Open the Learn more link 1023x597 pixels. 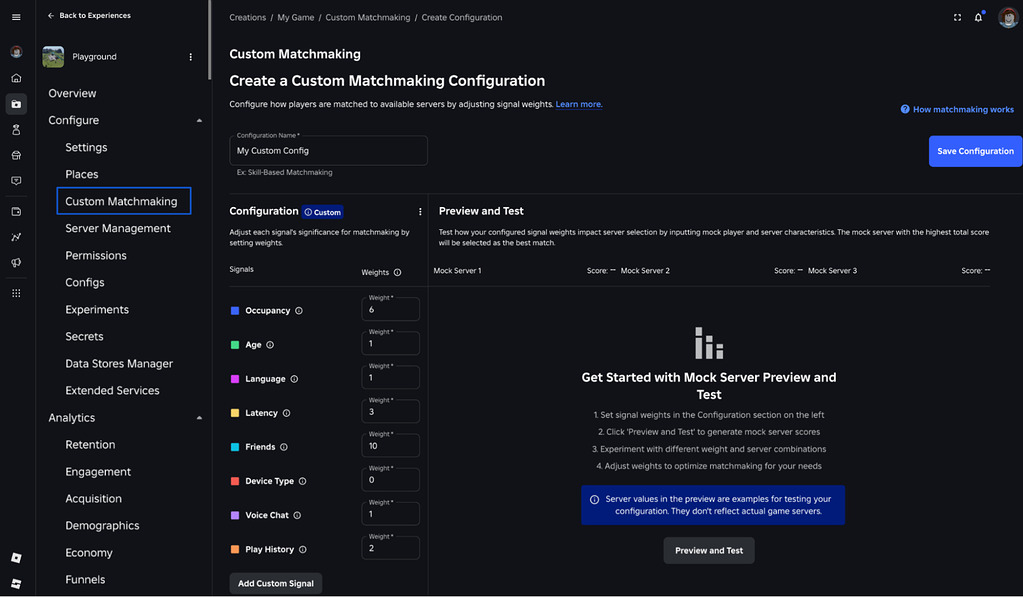tap(578, 103)
